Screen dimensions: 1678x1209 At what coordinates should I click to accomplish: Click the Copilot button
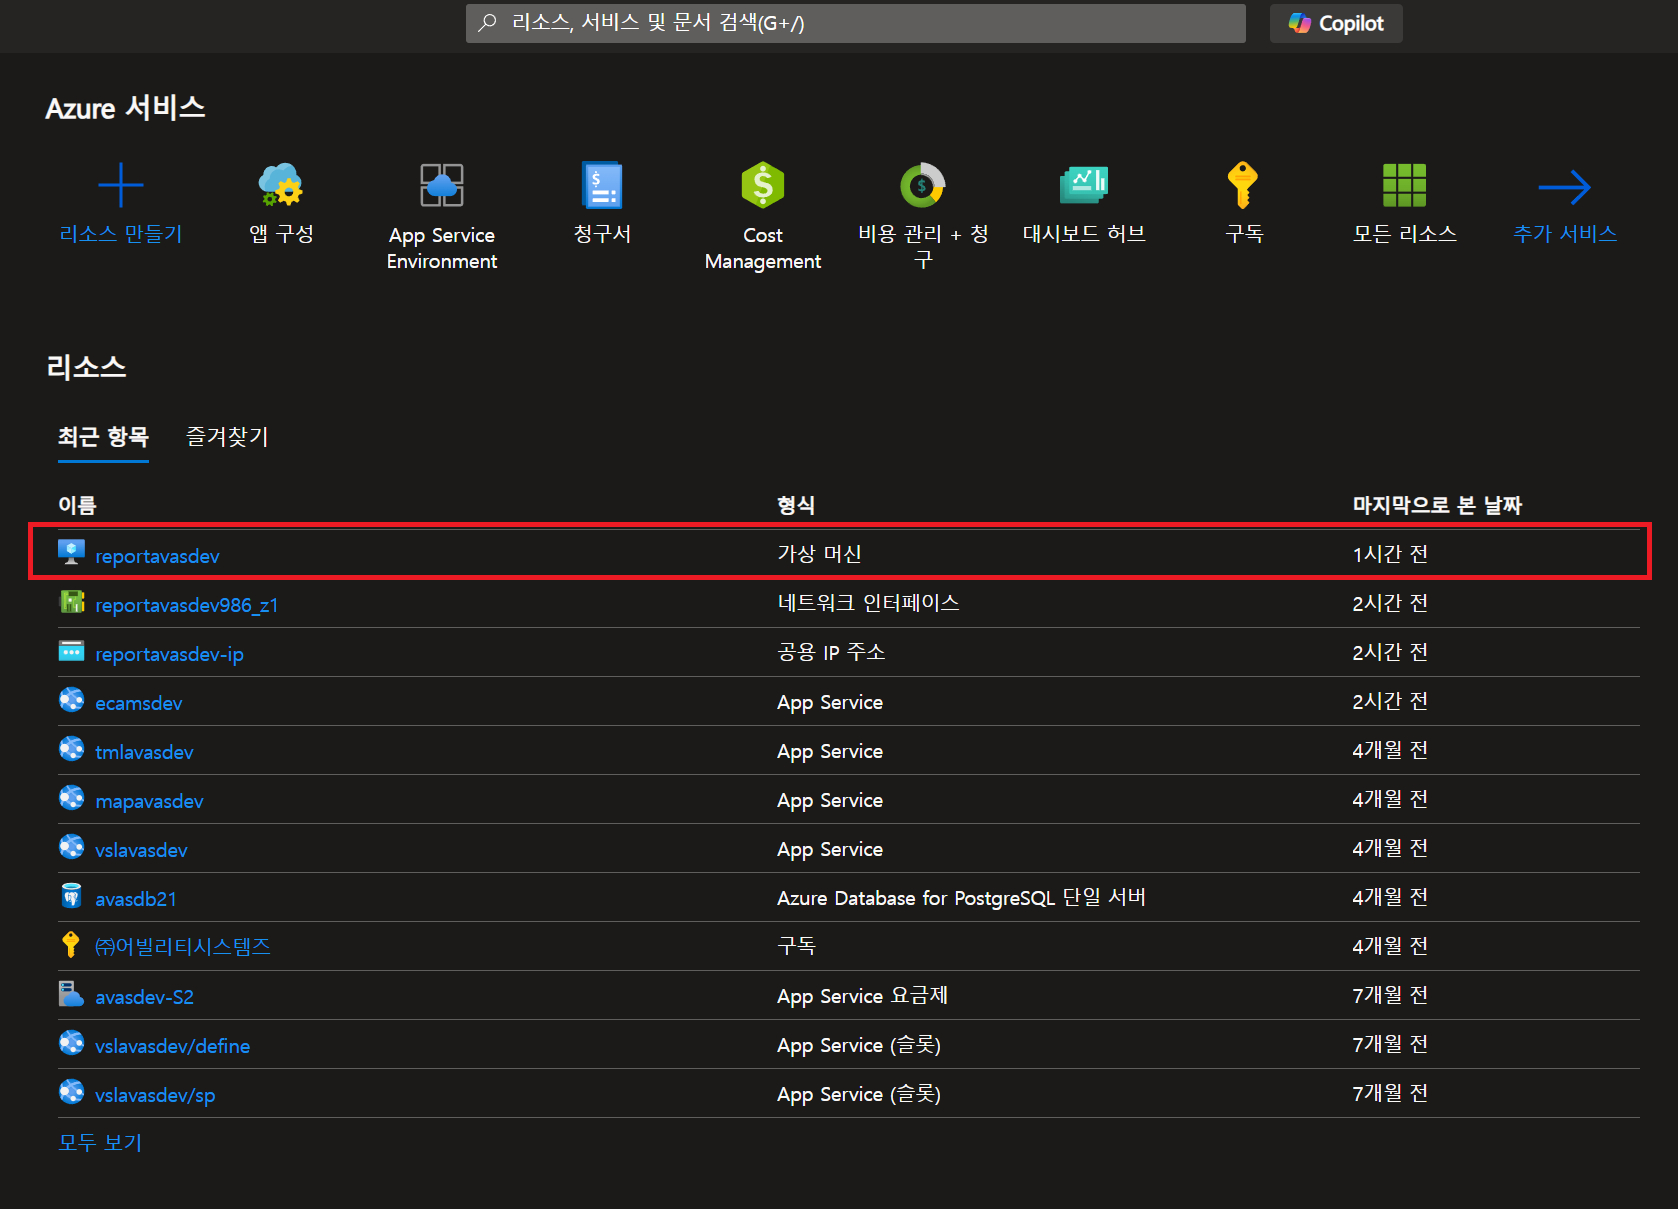1336,23
